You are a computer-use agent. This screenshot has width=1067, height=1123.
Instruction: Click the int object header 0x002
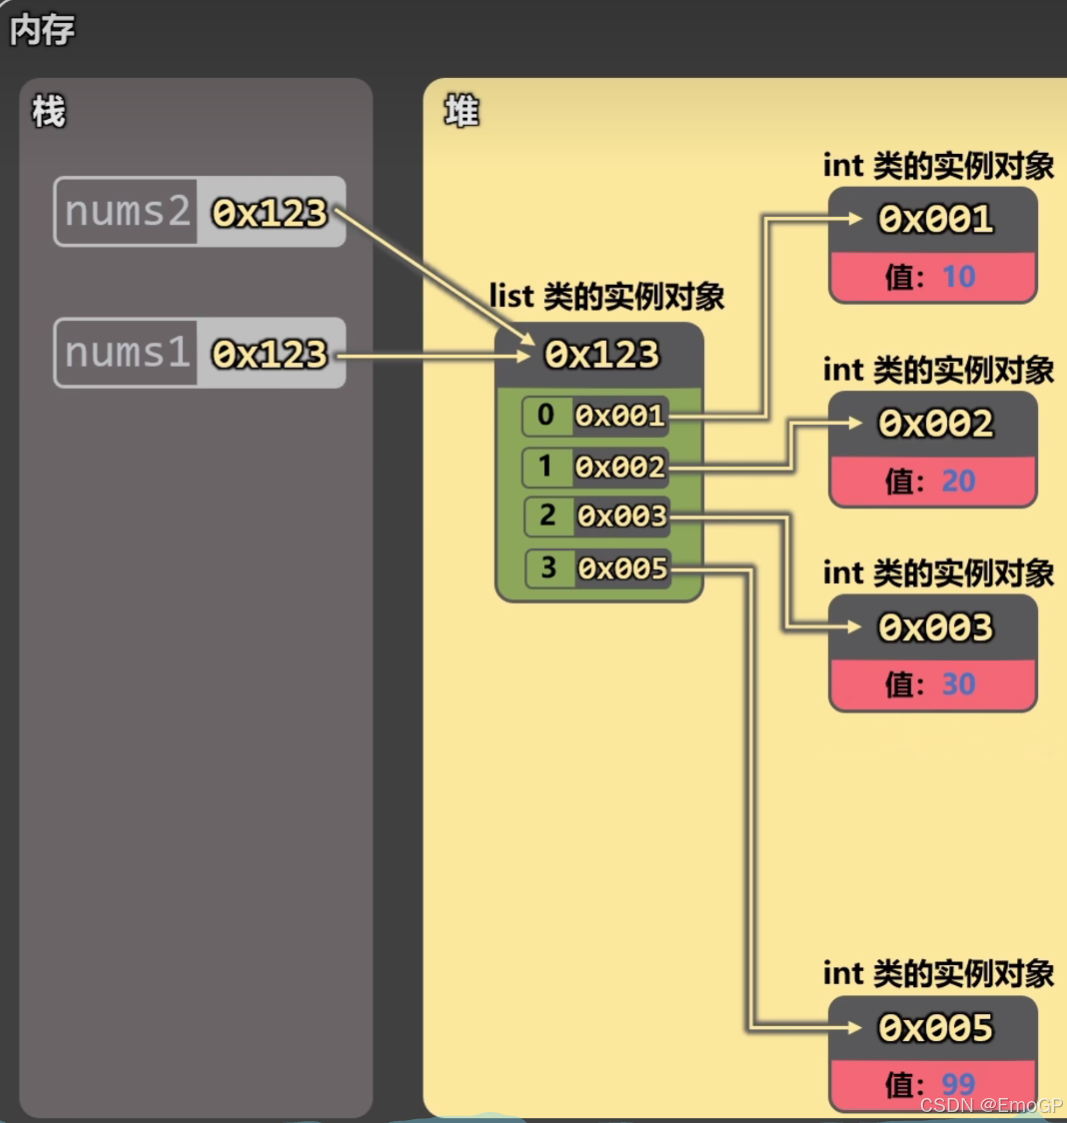click(x=935, y=423)
